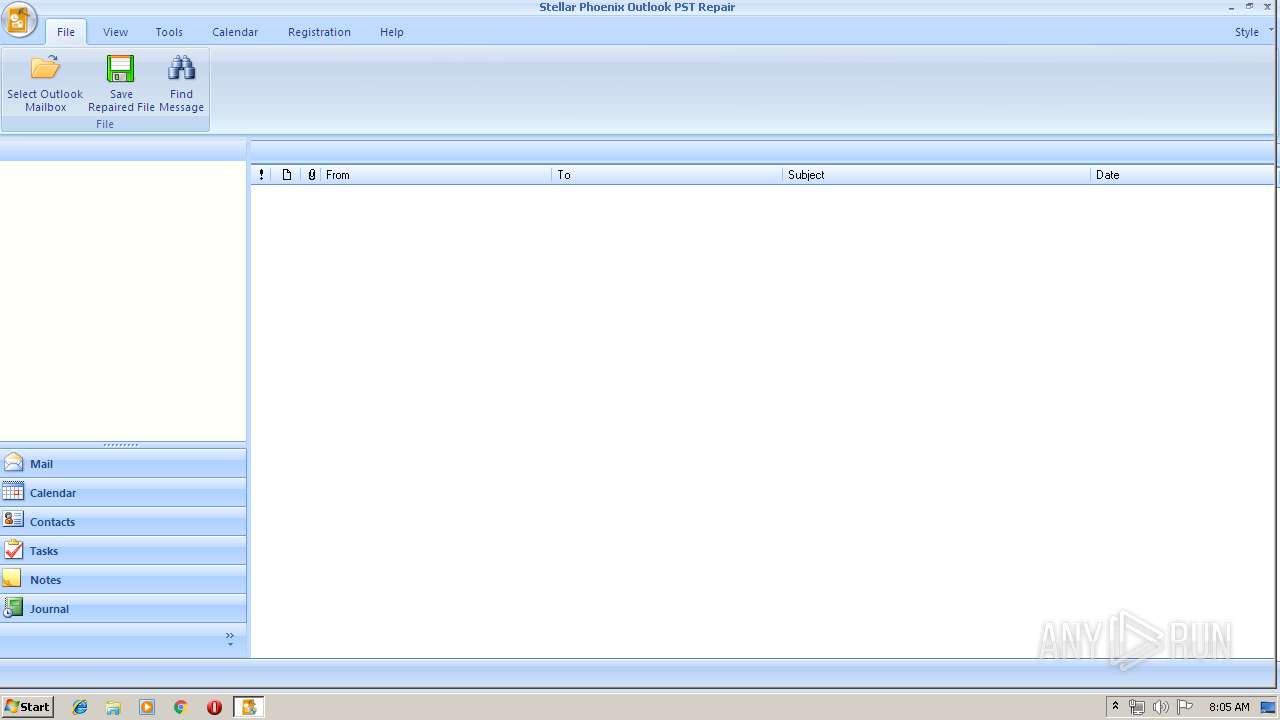Screen dimensions: 1280x720
Task: Sort by attachment paperclip column
Action: pyautogui.click(x=311, y=175)
